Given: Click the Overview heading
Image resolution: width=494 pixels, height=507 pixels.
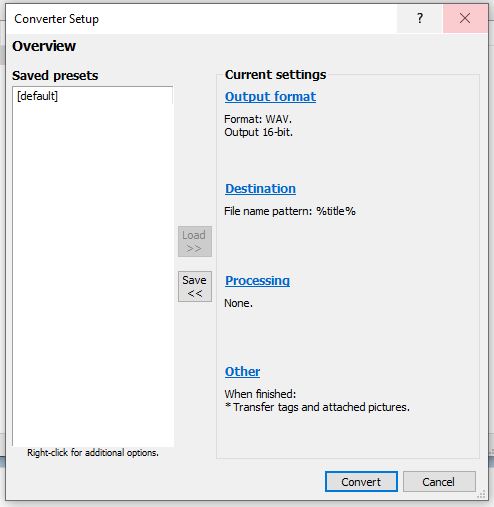Looking at the screenshot, I should 44,46.
